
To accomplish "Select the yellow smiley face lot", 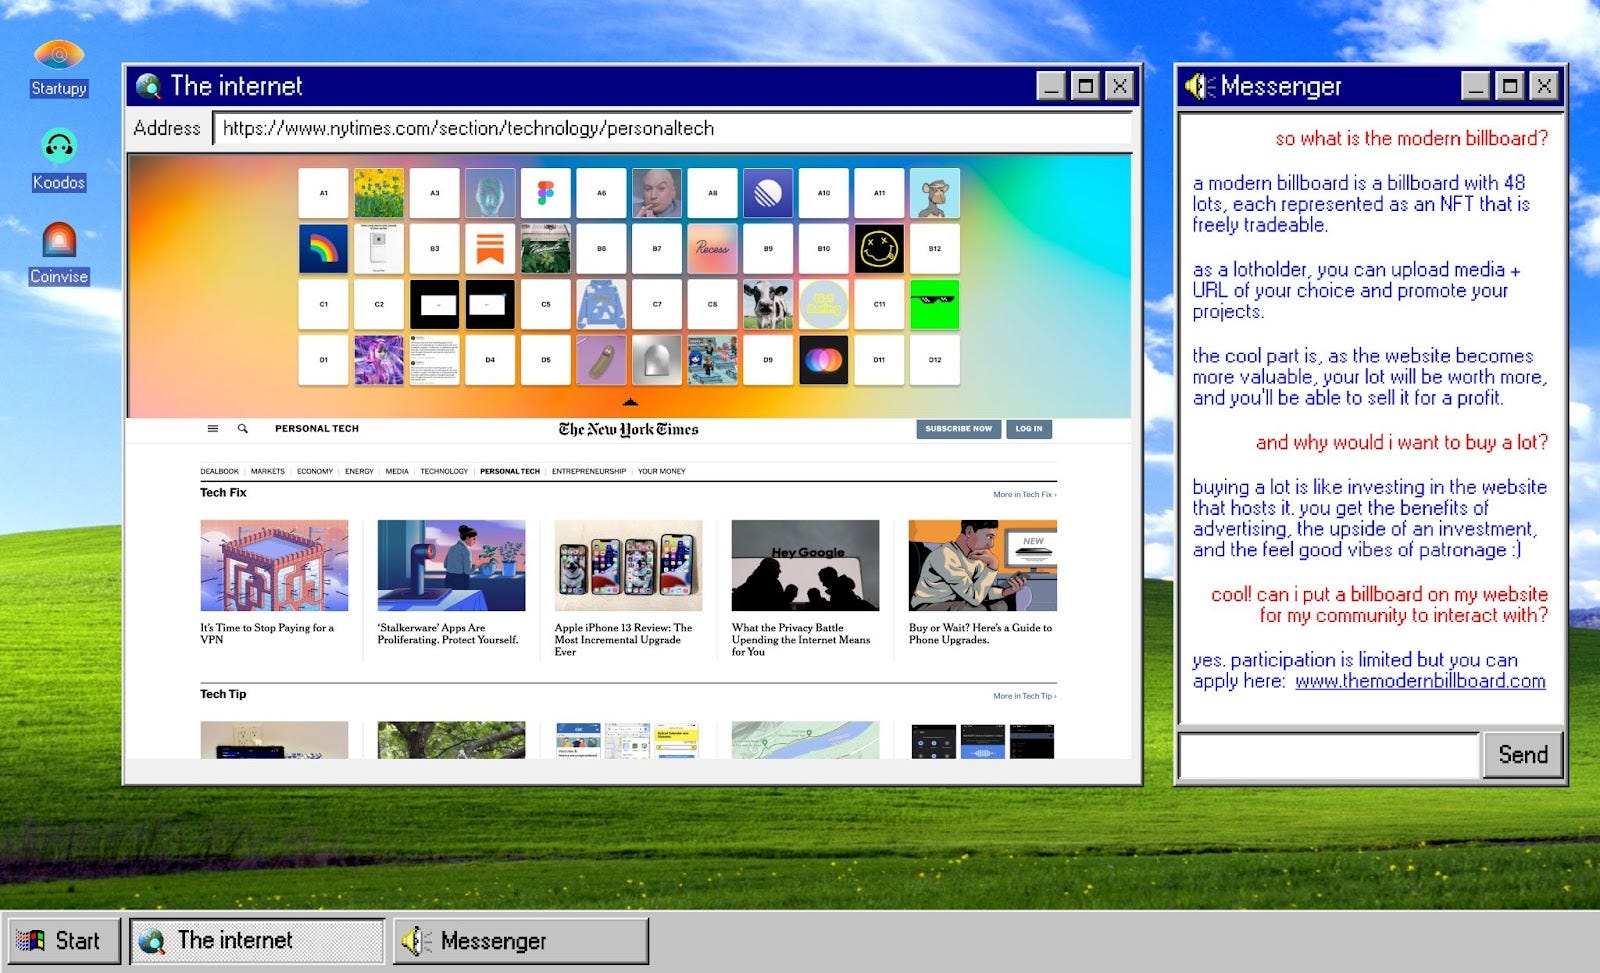I will click(x=879, y=249).
